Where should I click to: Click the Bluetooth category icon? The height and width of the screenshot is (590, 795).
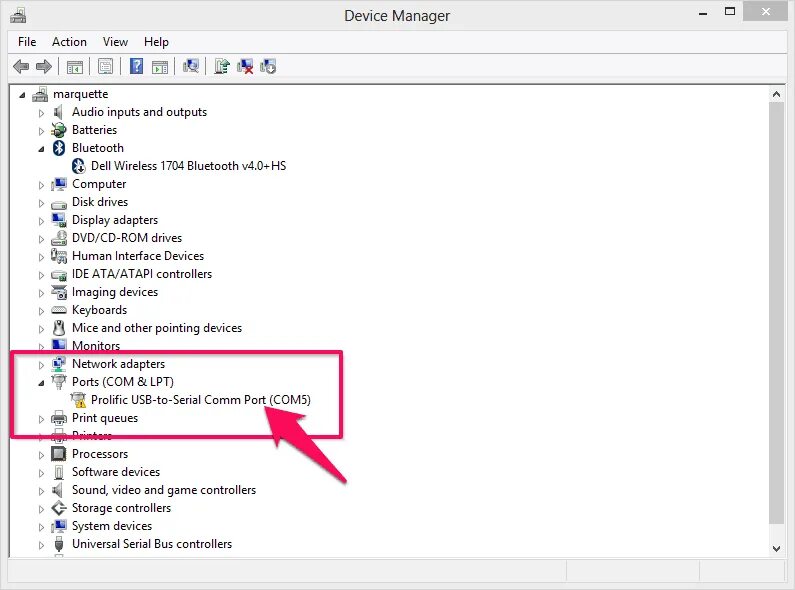(x=59, y=148)
